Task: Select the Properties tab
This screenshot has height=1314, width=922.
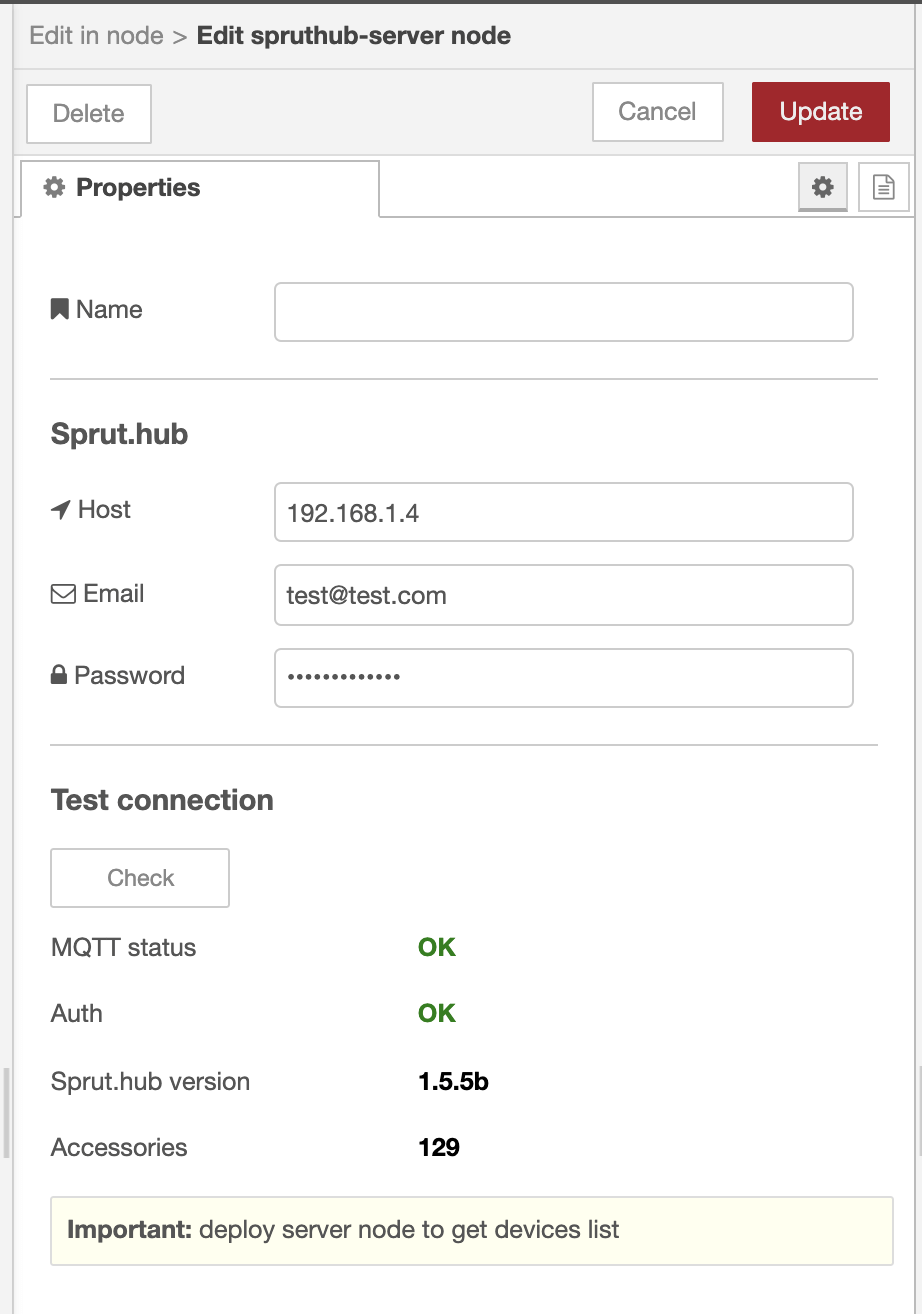Action: [200, 188]
